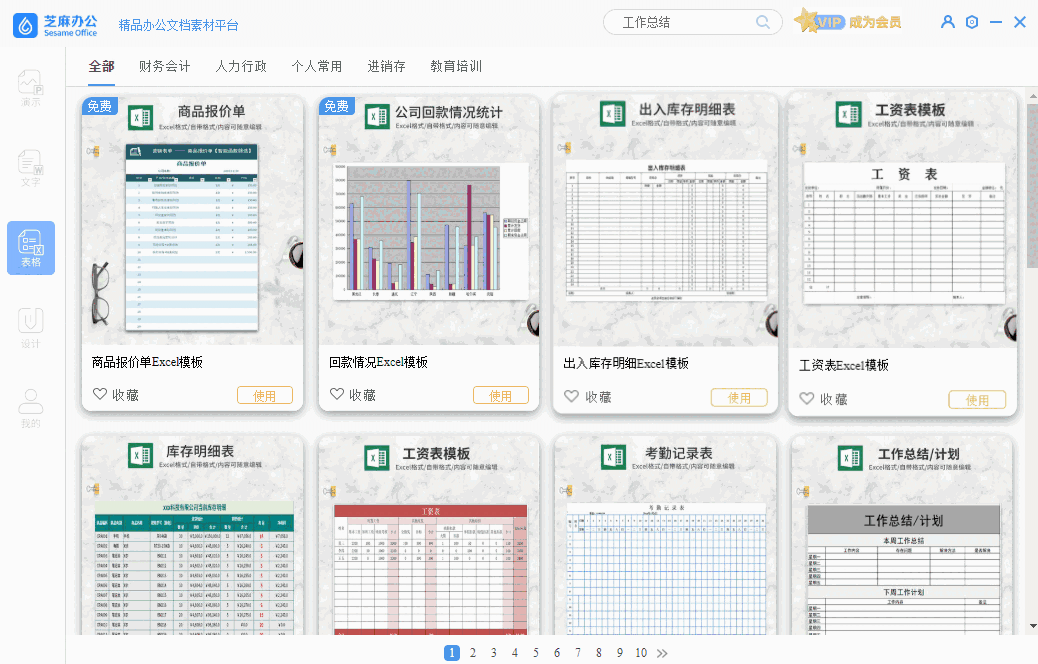The image size is (1038, 664).
Task: Switch to the 教育培训 tab
Action: [456, 67]
